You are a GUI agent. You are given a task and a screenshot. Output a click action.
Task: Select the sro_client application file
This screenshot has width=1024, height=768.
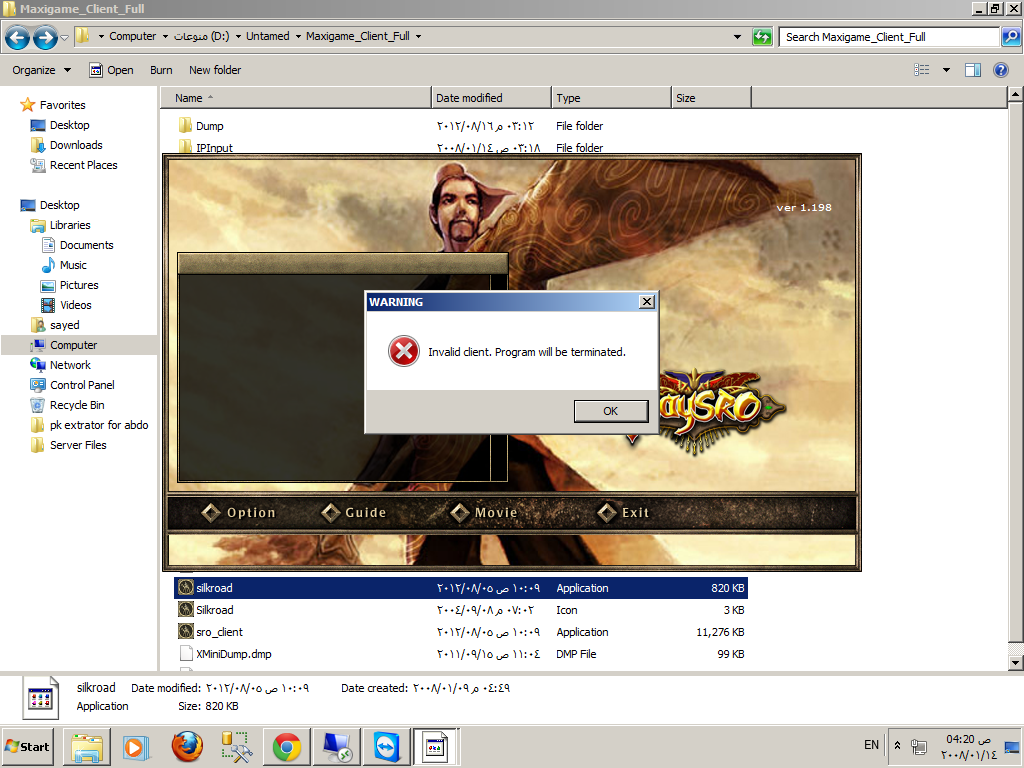pos(461,632)
